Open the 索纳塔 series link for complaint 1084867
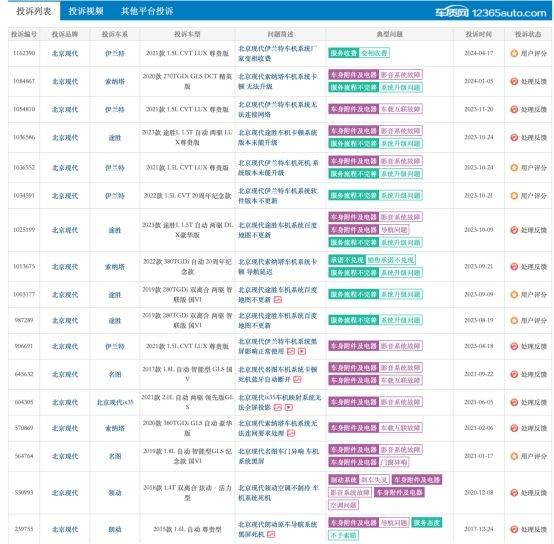The height and width of the screenshot is (544, 554). coord(115,82)
